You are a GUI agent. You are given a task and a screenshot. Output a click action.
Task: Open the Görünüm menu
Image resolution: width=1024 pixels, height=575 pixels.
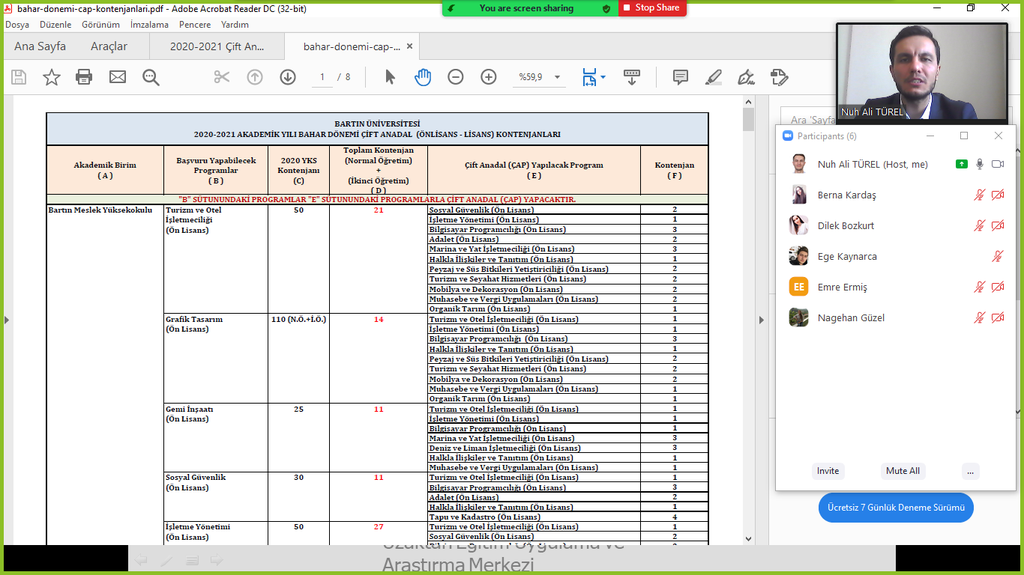(100, 24)
